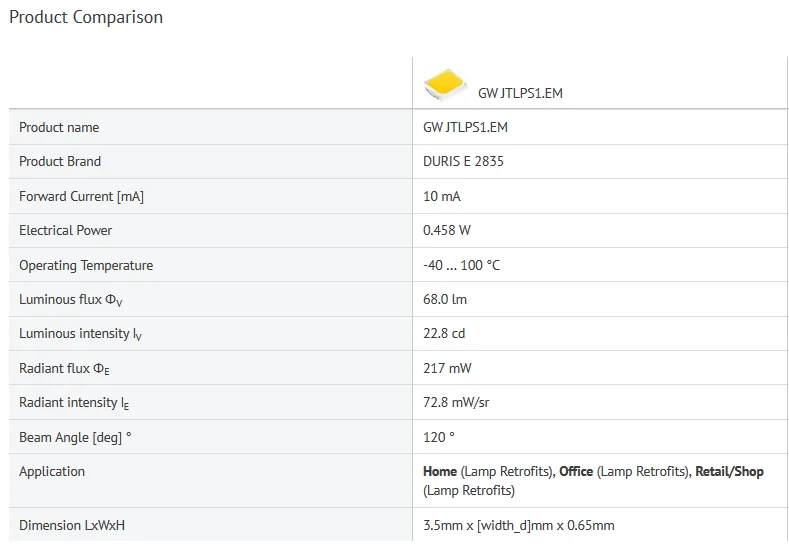
Task: Click the Operating Temperature label
Action: (86, 265)
